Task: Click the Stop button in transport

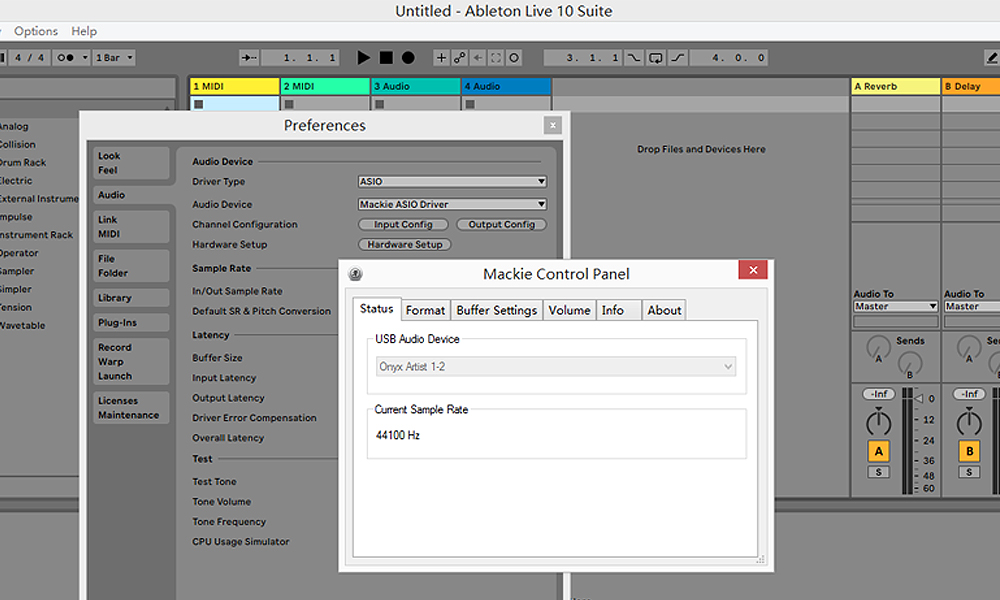Action: [x=386, y=58]
